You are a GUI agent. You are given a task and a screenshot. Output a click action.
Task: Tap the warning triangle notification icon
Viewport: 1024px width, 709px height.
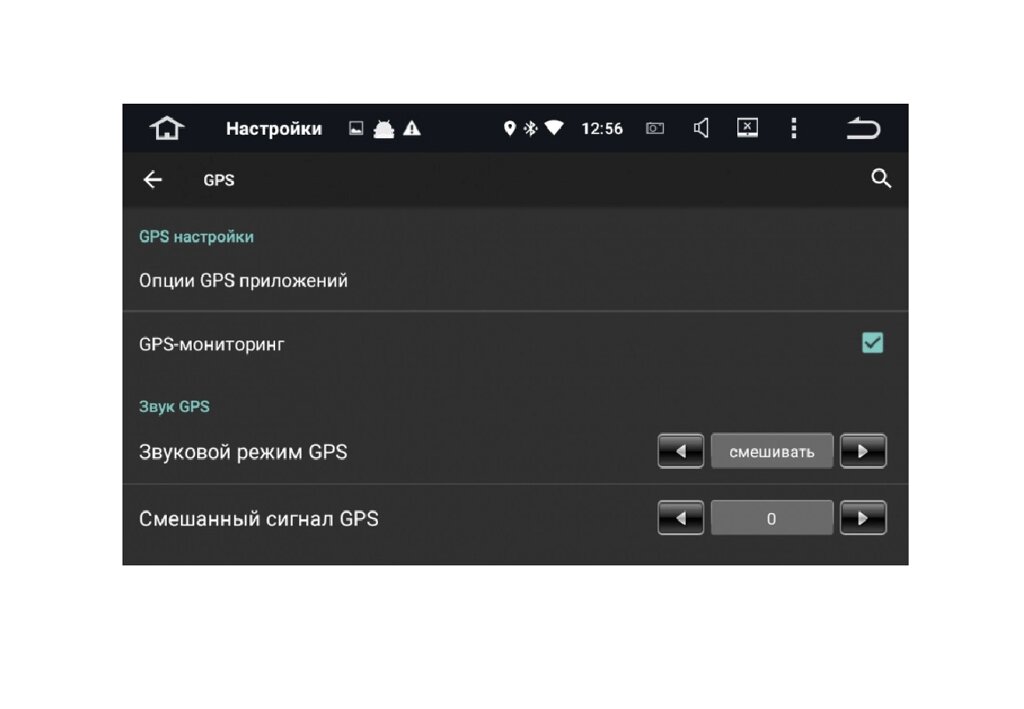pos(411,129)
